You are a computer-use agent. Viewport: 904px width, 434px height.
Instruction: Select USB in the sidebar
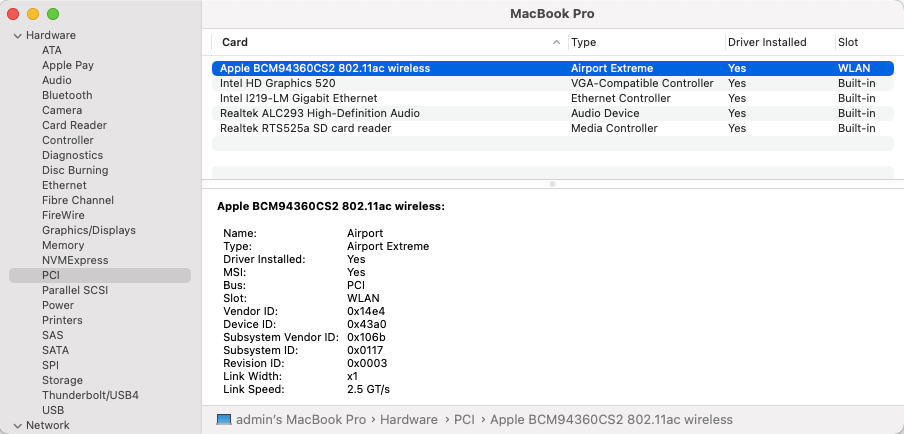pos(53,410)
